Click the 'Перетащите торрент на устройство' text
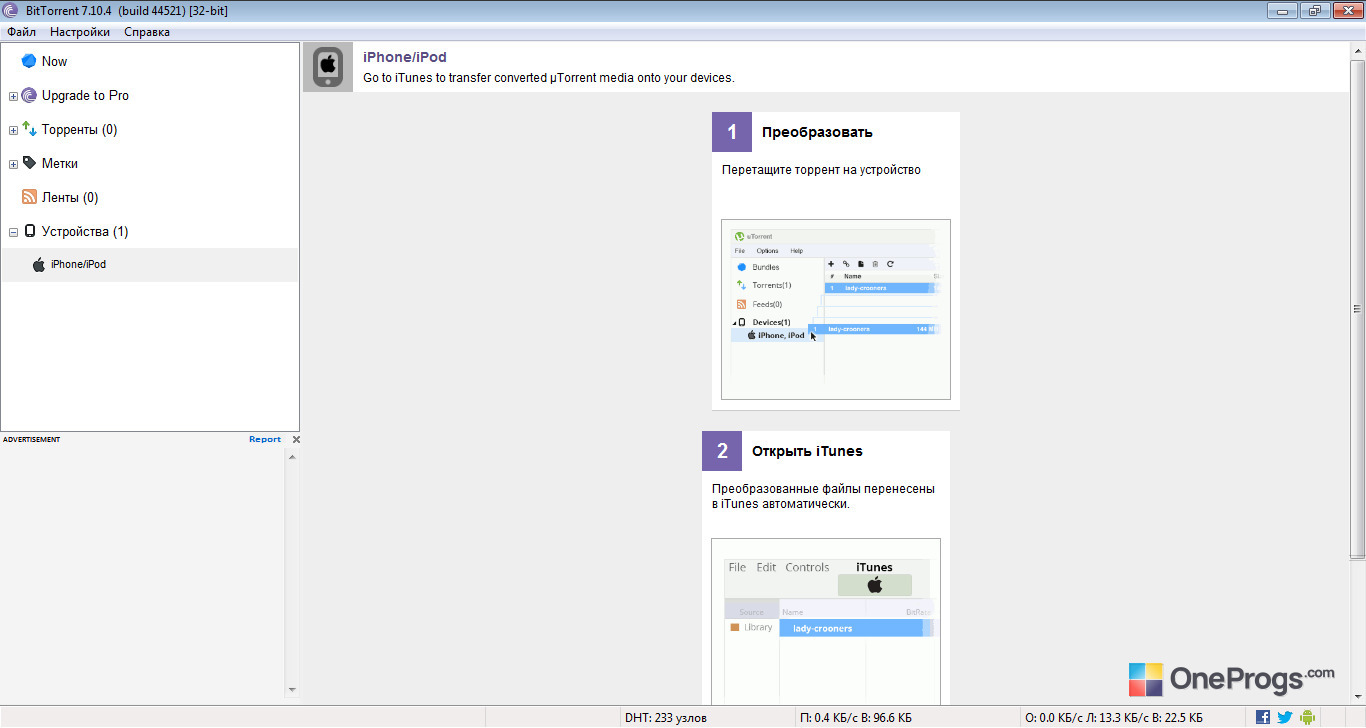This screenshot has width=1366, height=728. coord(821,170)
